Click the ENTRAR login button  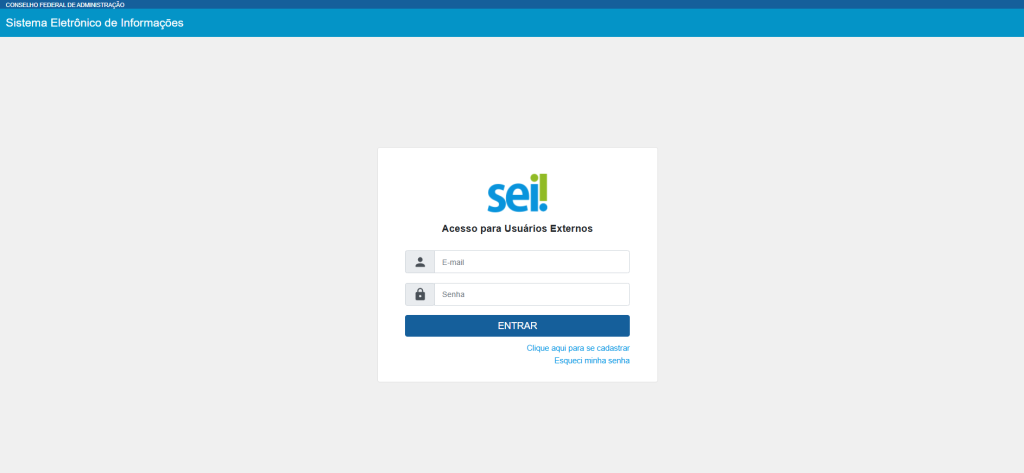point(517,326)
